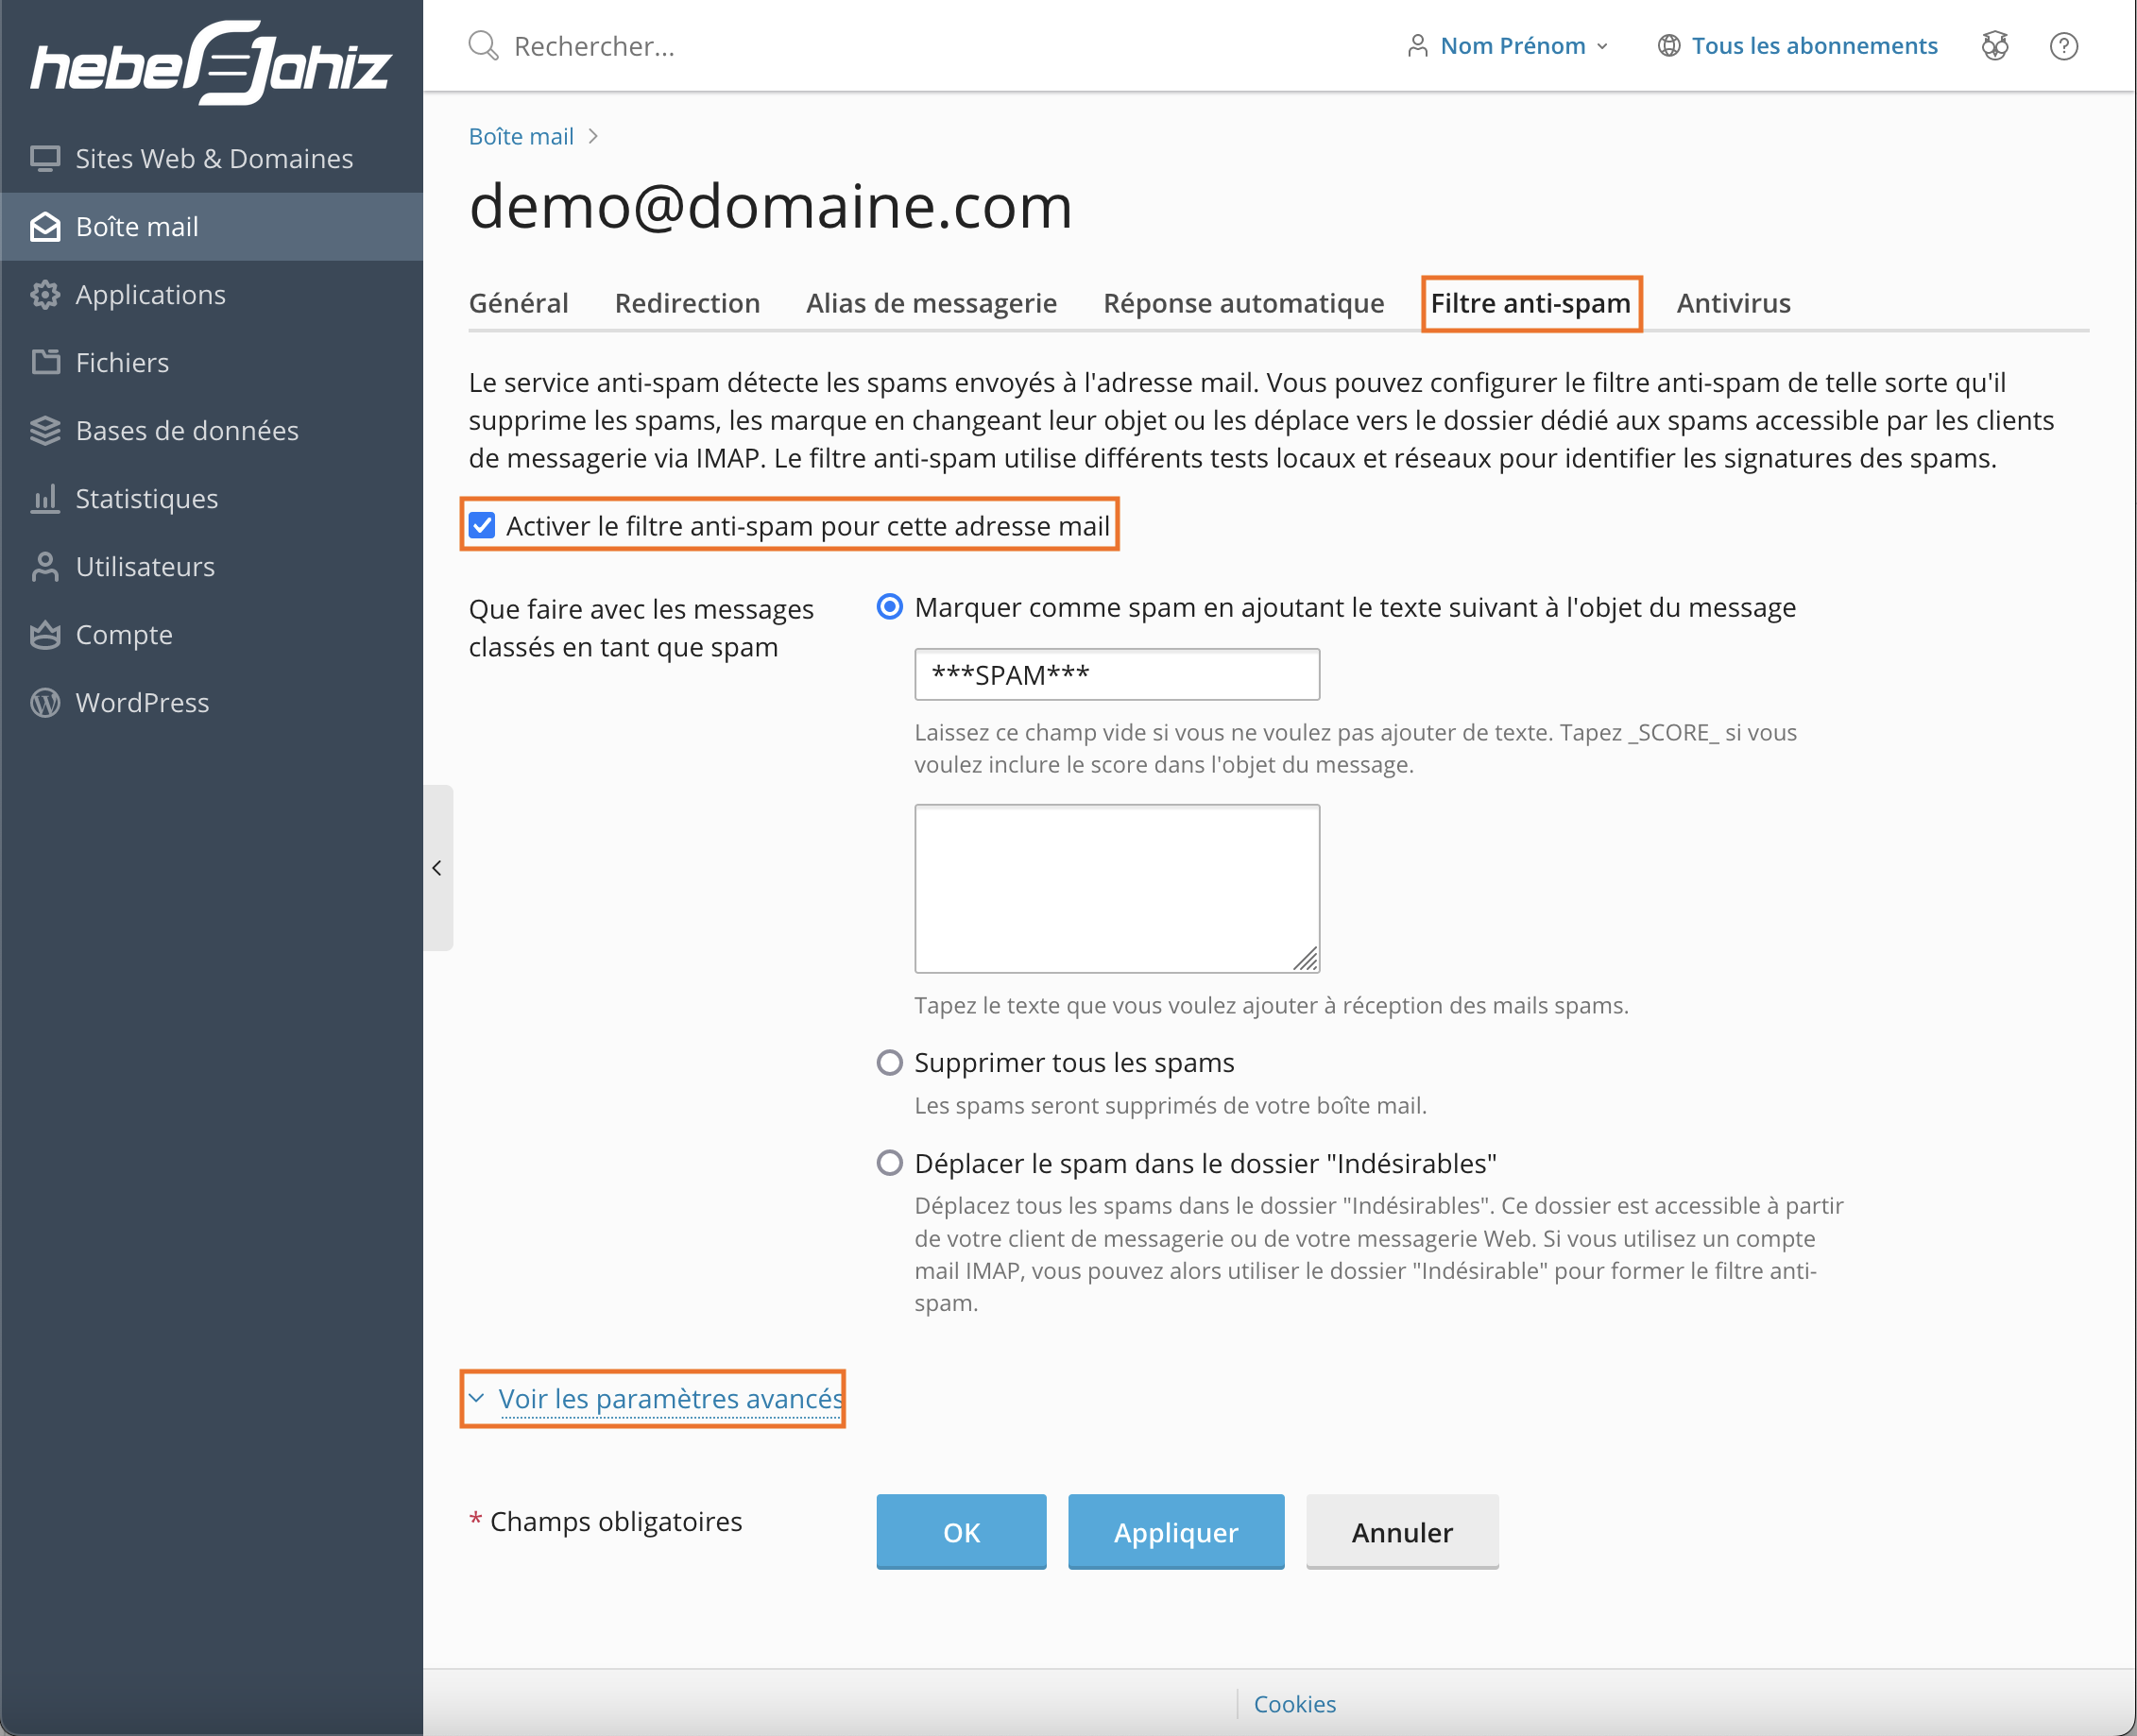Viewport: 2137px width, 1736px height.
Task: Open Compte section
Action: click(211, 634)
